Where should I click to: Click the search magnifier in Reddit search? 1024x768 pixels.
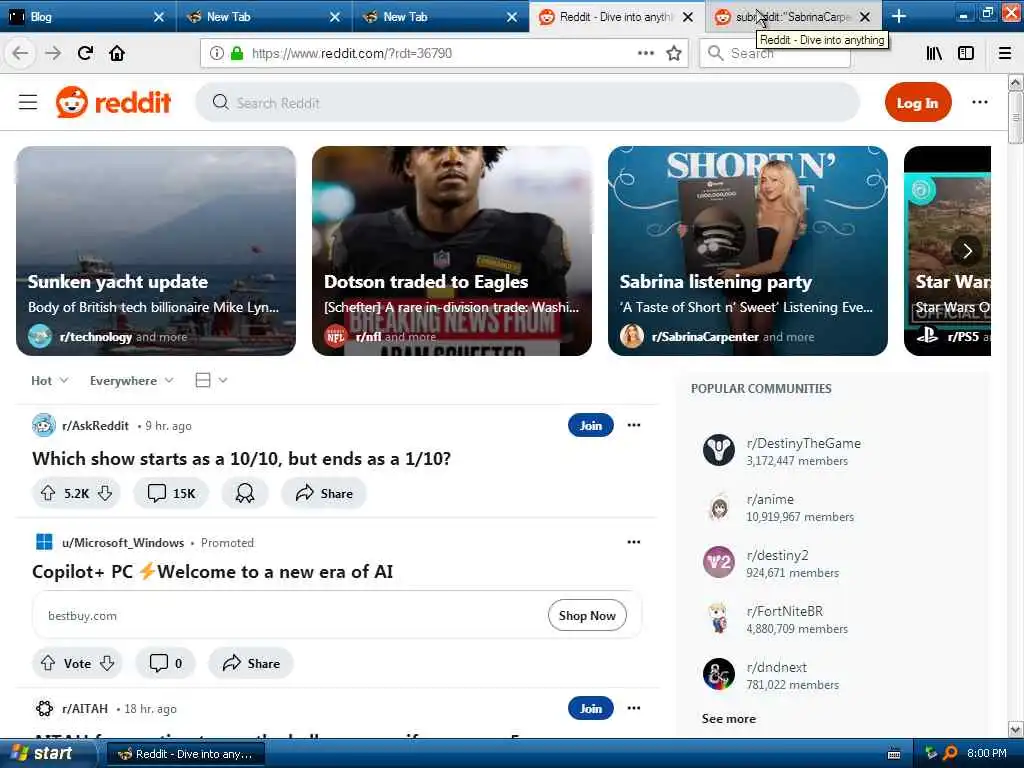[x=221, y=103]
